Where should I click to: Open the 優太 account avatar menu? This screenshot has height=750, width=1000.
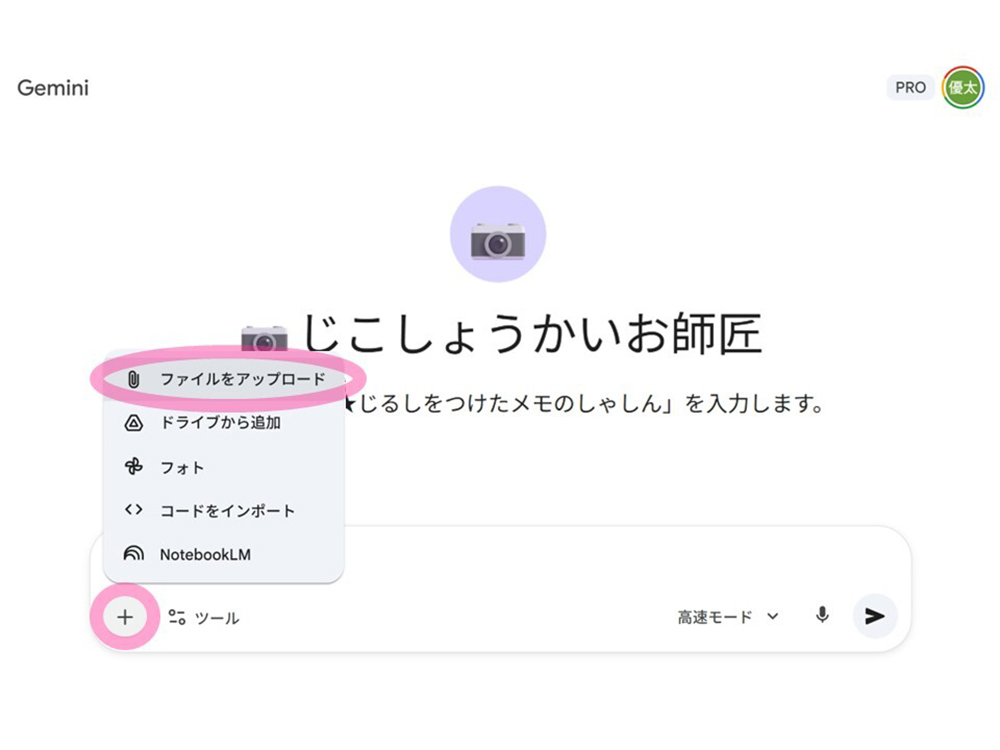click(x=962, y=88)
